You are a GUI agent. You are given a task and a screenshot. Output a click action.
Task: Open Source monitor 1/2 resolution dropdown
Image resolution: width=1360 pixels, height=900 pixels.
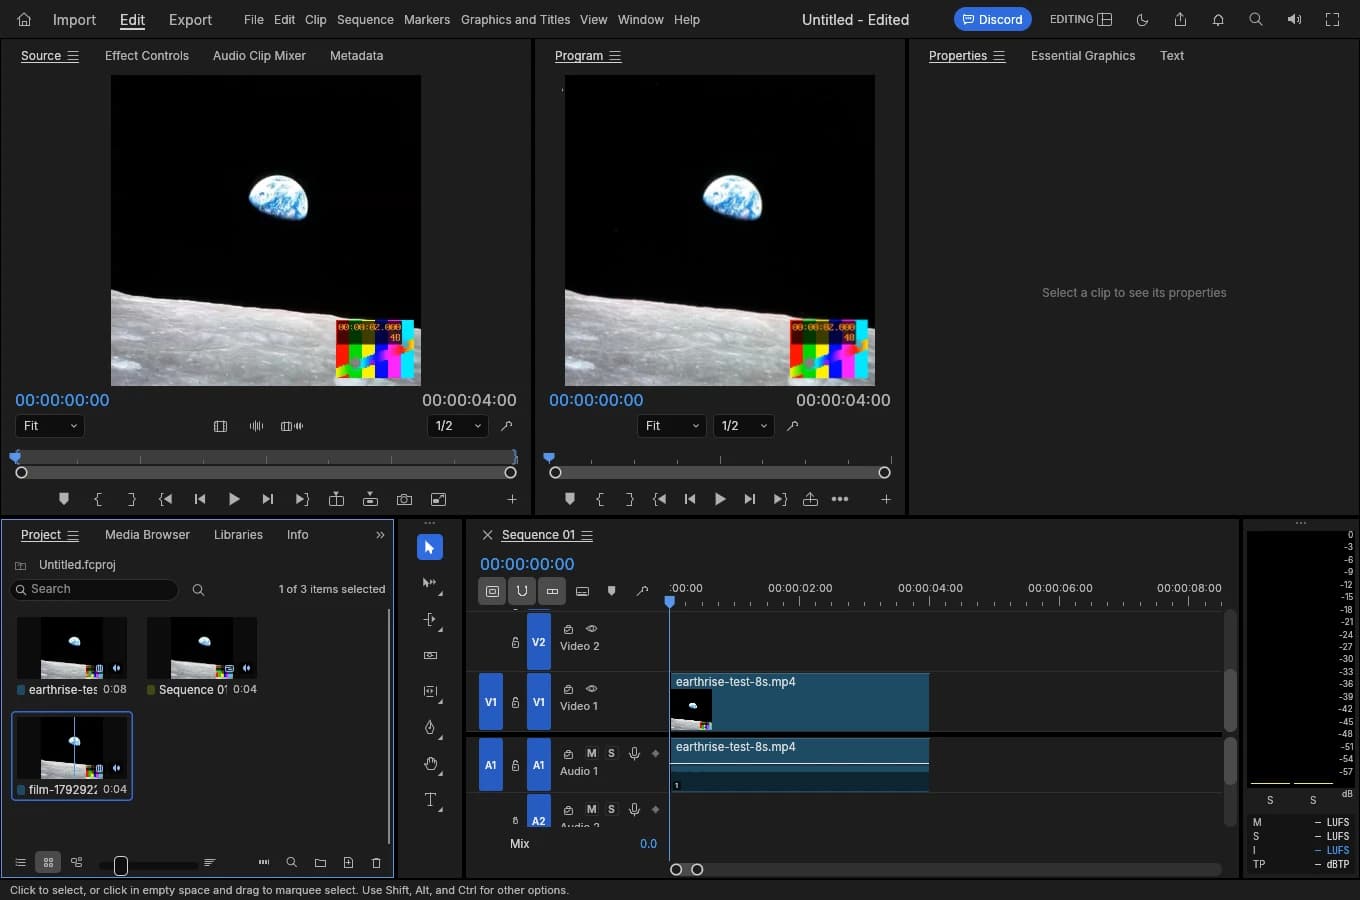(459, 426)
